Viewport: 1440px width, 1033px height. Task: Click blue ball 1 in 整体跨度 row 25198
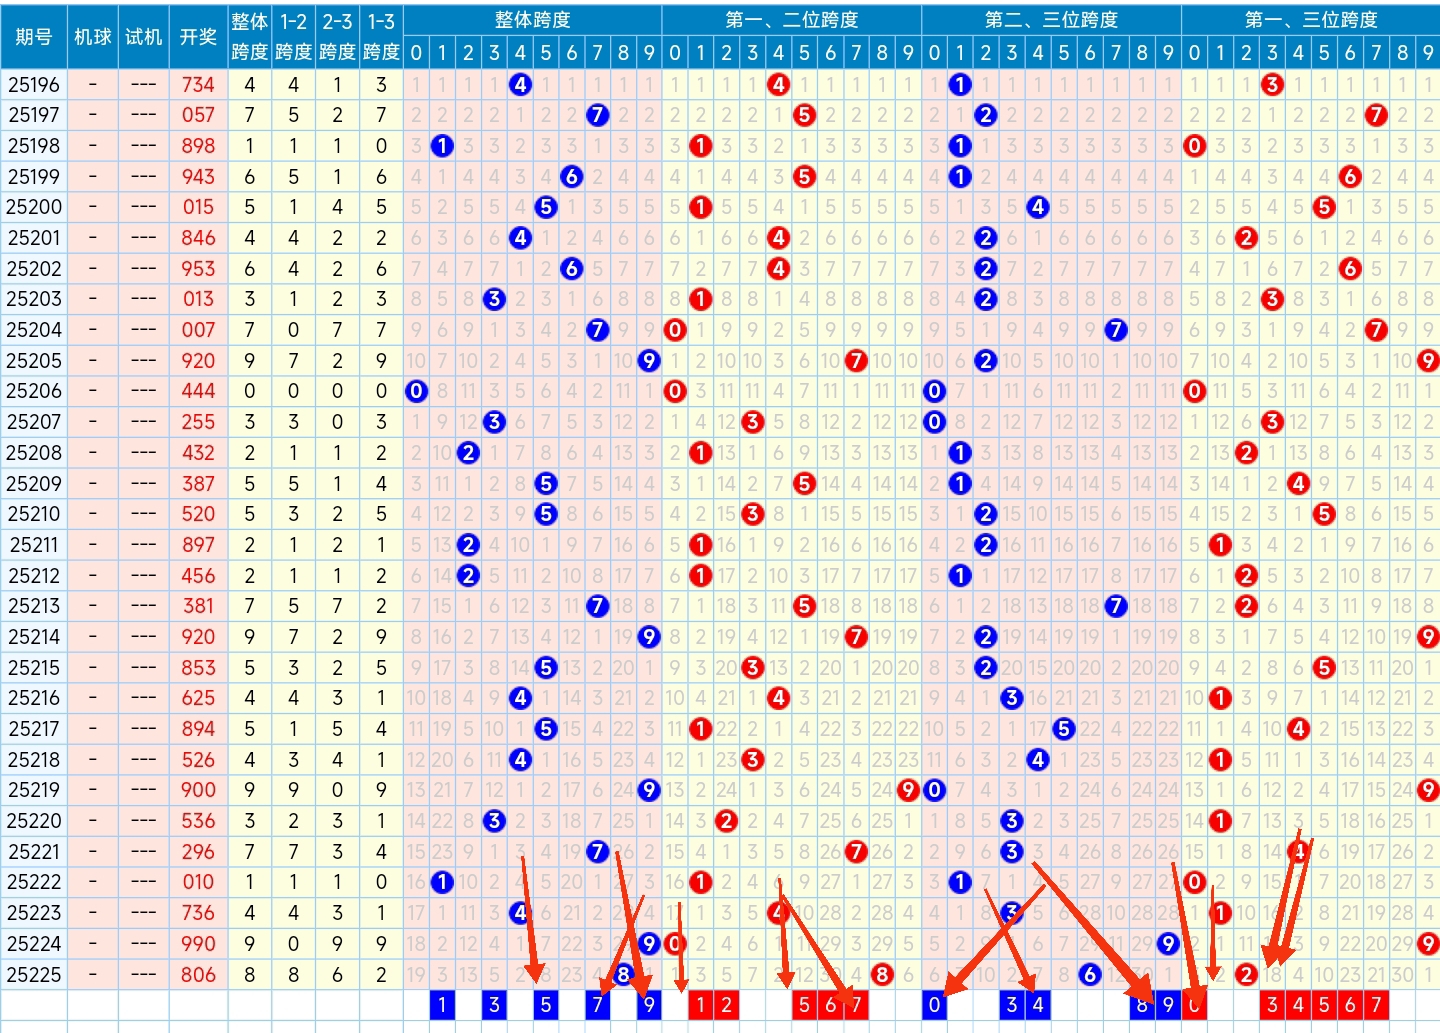point(442,146)
